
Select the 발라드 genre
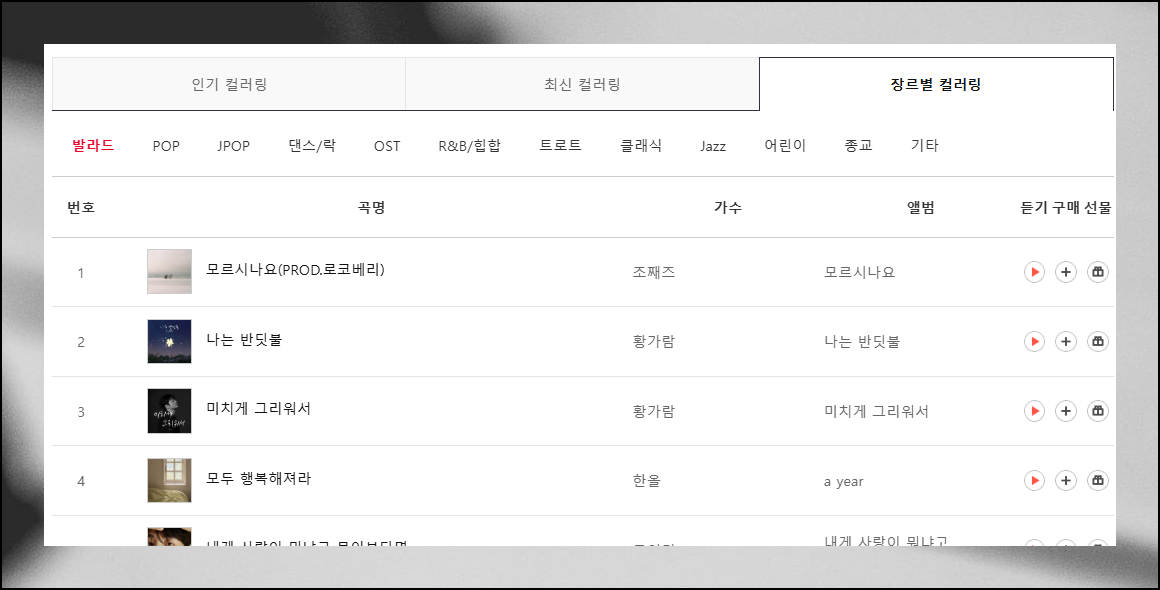click(93, 146)
